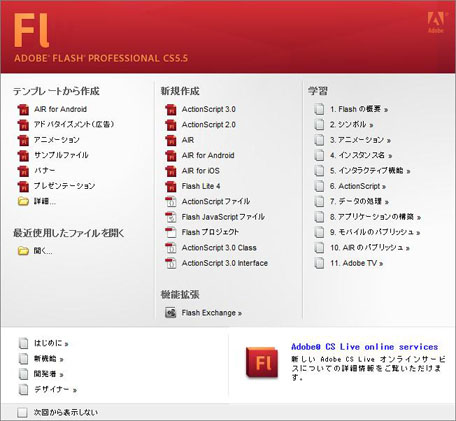Click the バナー template icon
Image resolution: width=456 pixels, height=421 pixels.
click(23, 171)
